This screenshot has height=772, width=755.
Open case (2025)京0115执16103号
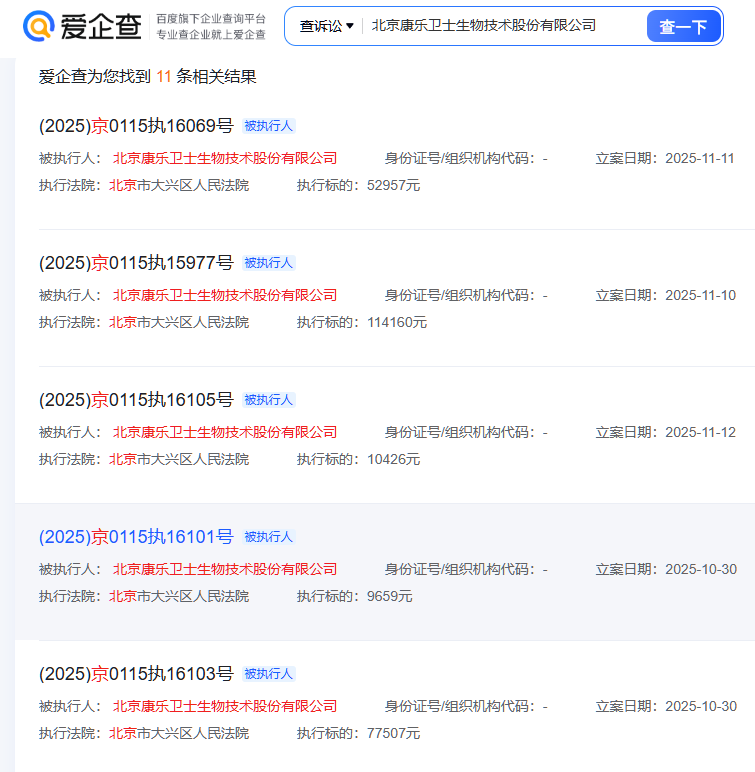click(x=136, y=674)
